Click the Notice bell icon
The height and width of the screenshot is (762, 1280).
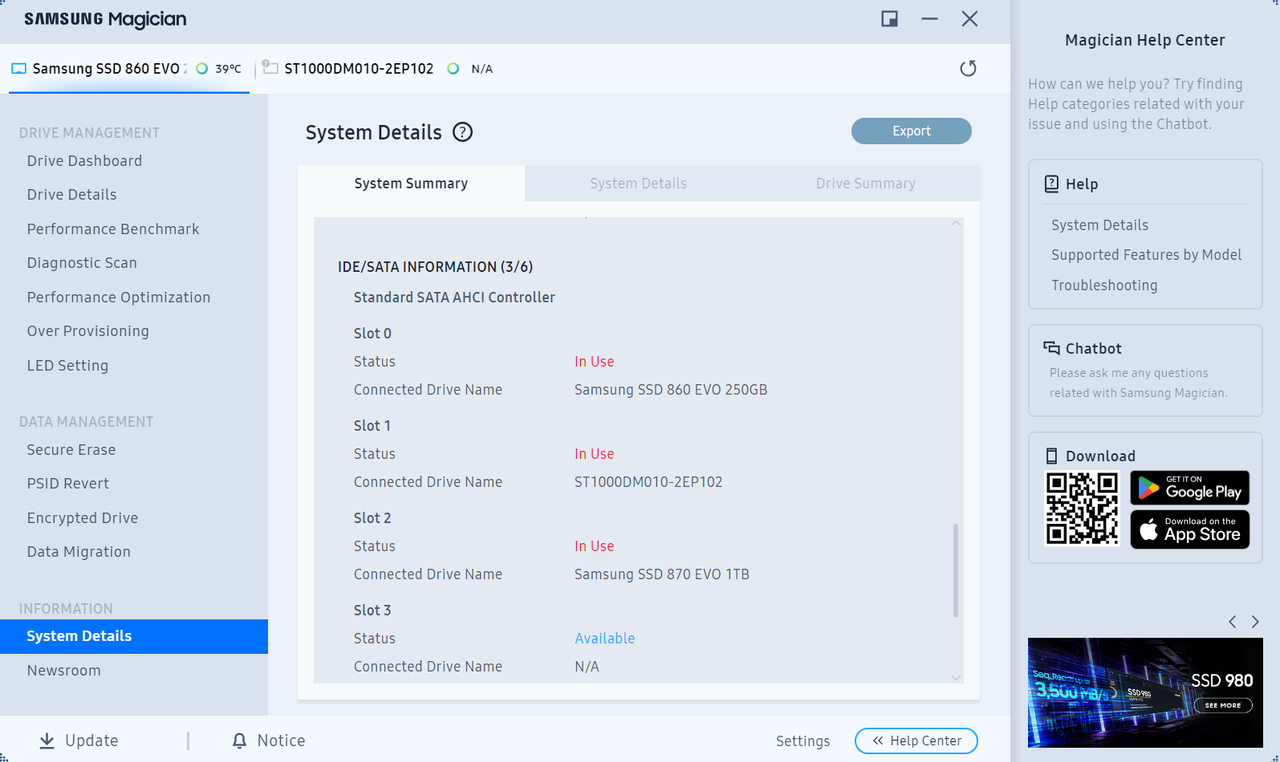(239, 741)
